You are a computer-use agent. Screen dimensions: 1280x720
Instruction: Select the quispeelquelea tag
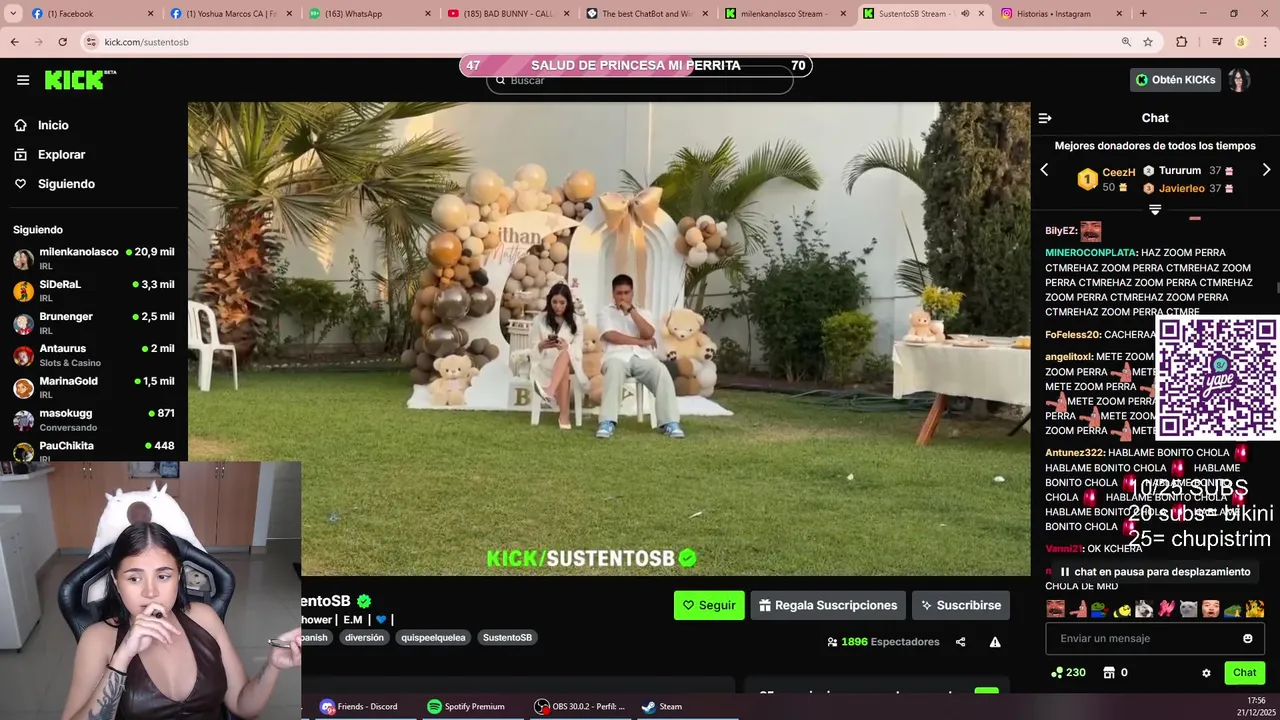tap(433, 637)
